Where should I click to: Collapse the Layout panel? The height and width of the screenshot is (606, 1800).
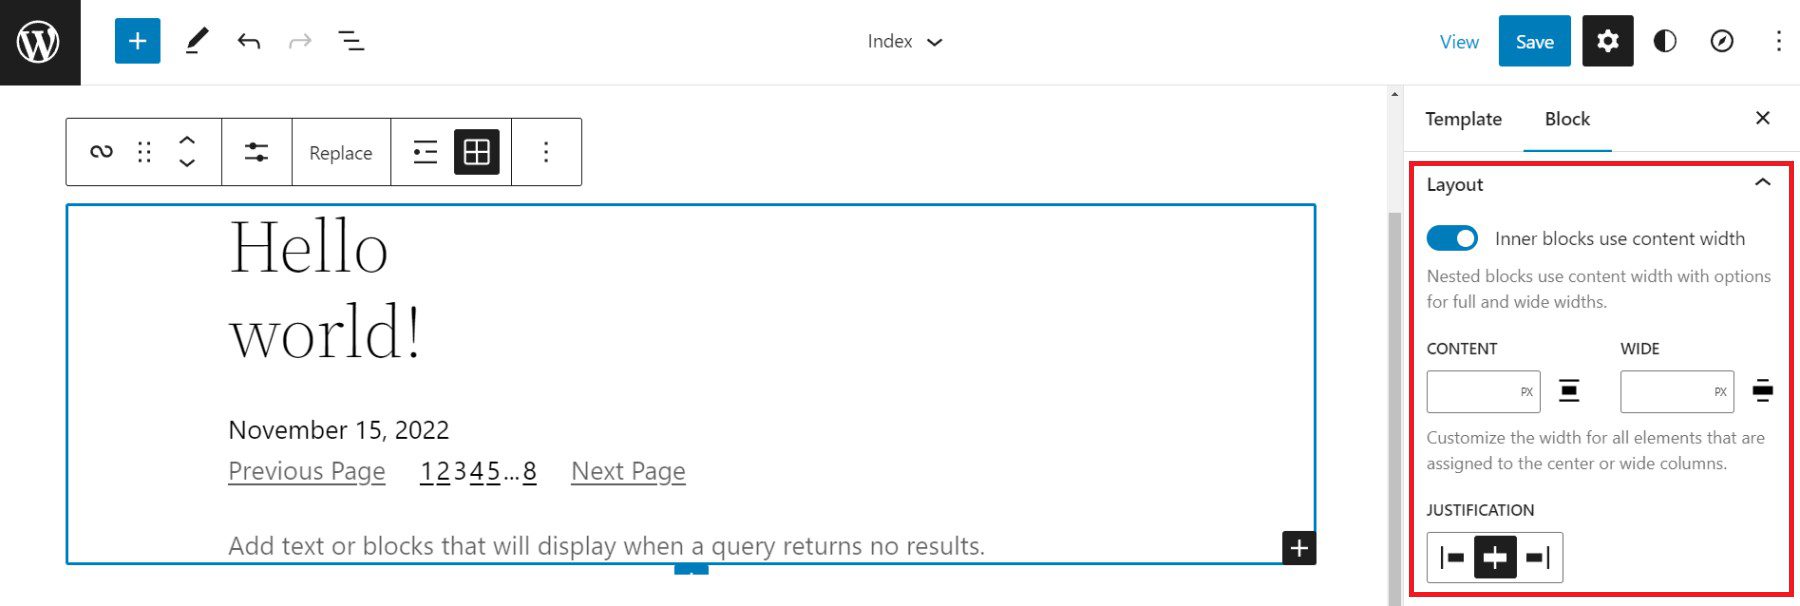(x=1761, y=184)
